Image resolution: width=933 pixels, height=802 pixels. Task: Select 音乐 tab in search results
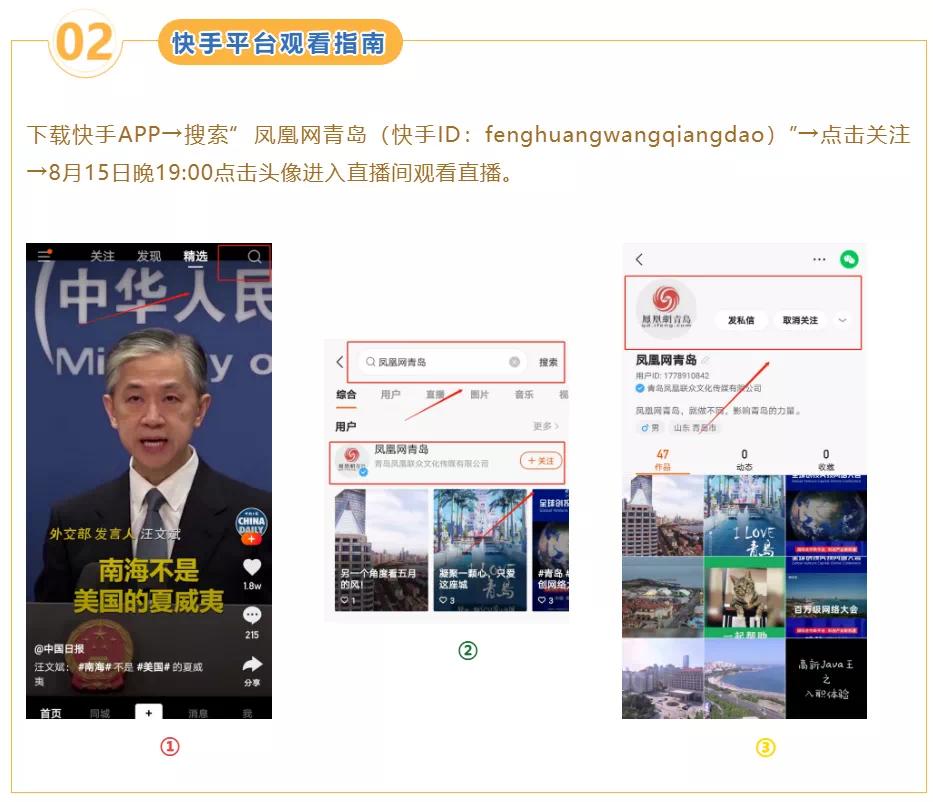(524, 394)
